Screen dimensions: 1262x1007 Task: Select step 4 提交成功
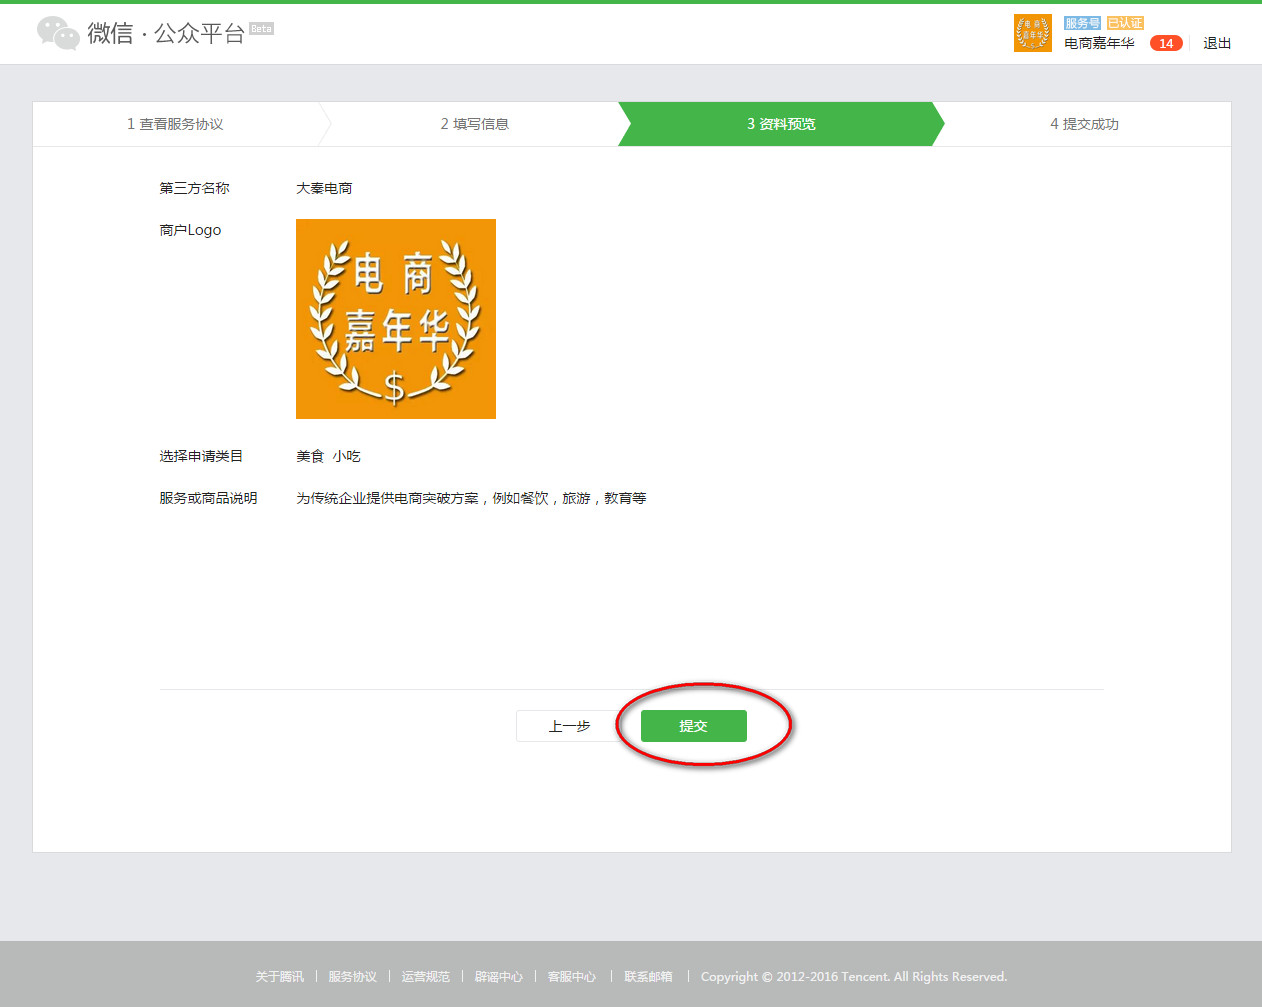tap(1084, 124)
